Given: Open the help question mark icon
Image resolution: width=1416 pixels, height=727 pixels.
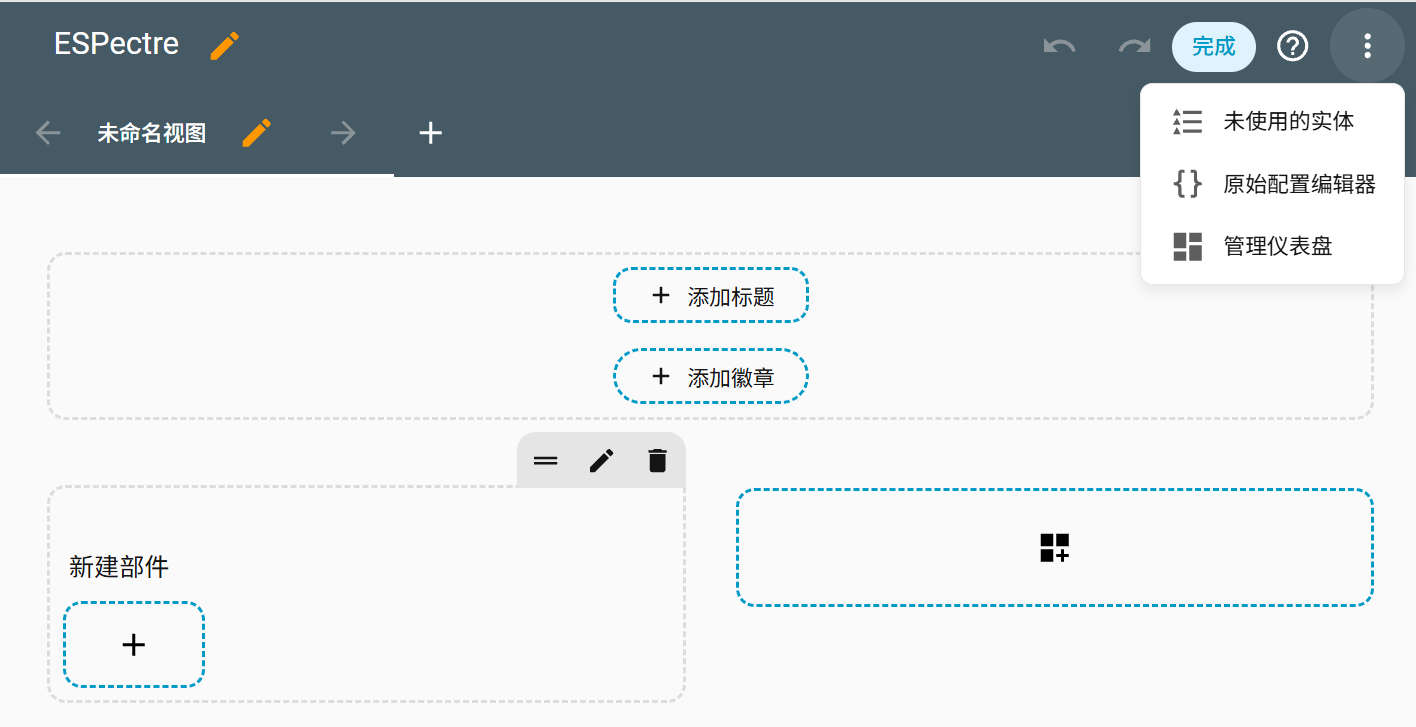Looking at the screenshot, I should click(1293, 46).
